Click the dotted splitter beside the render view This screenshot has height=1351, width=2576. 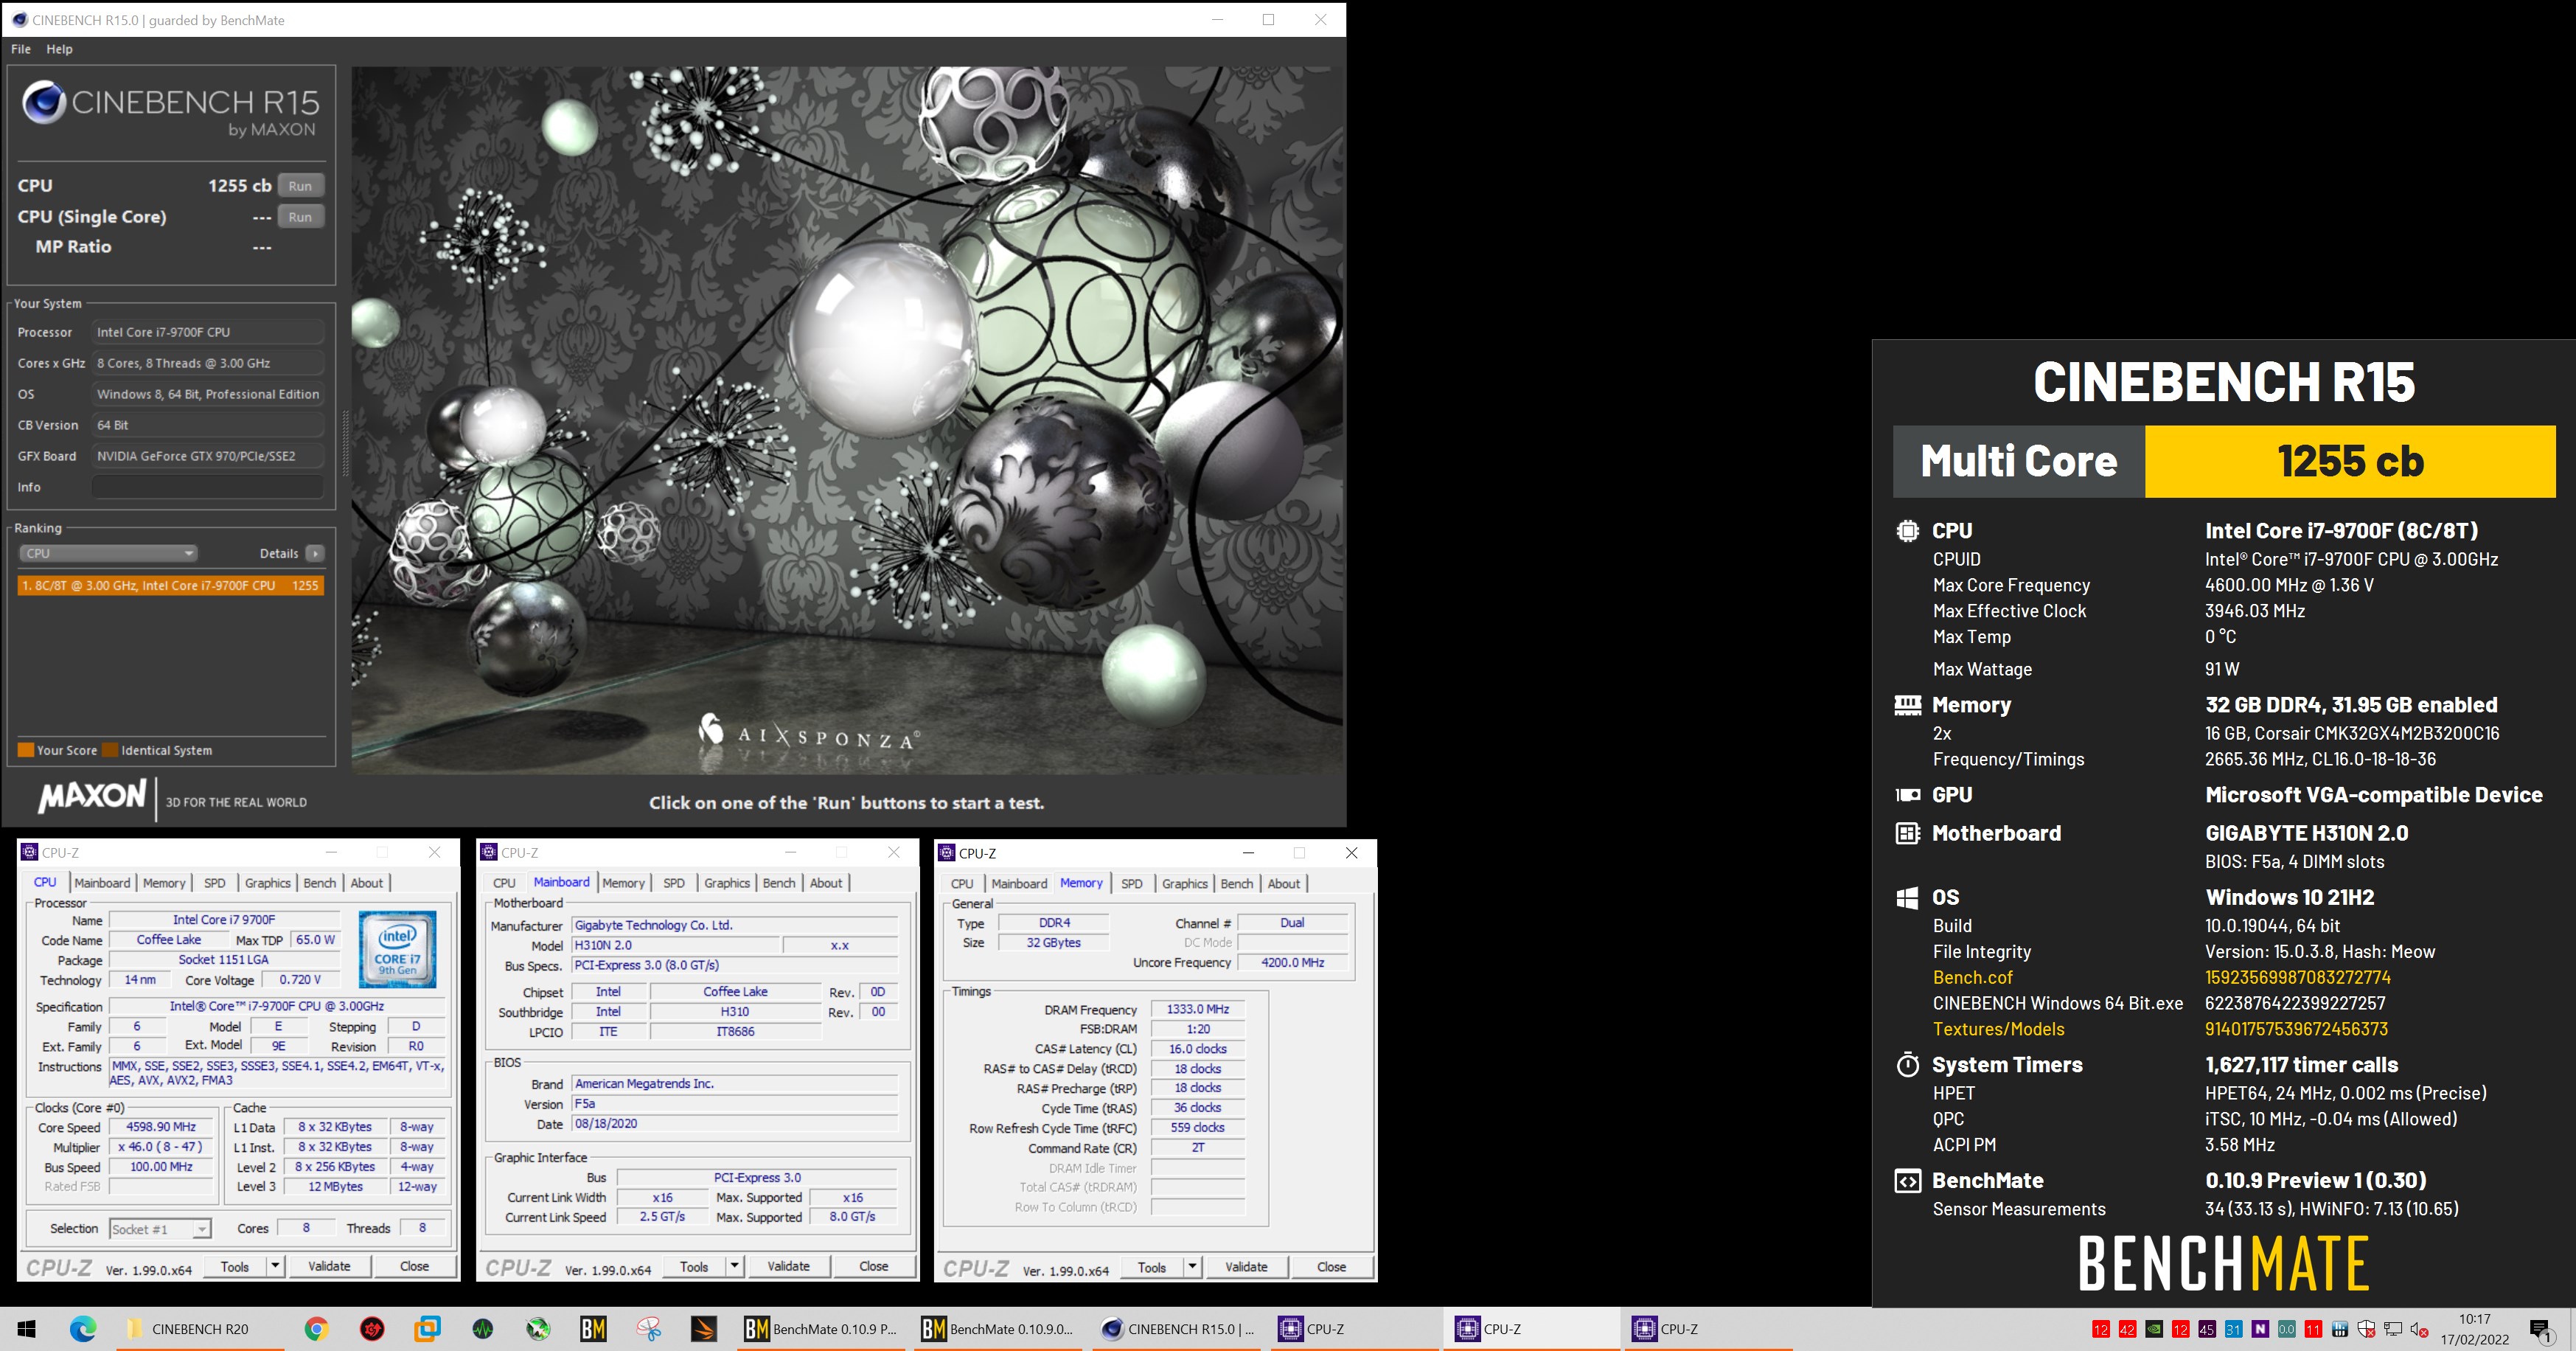point(345,444)
